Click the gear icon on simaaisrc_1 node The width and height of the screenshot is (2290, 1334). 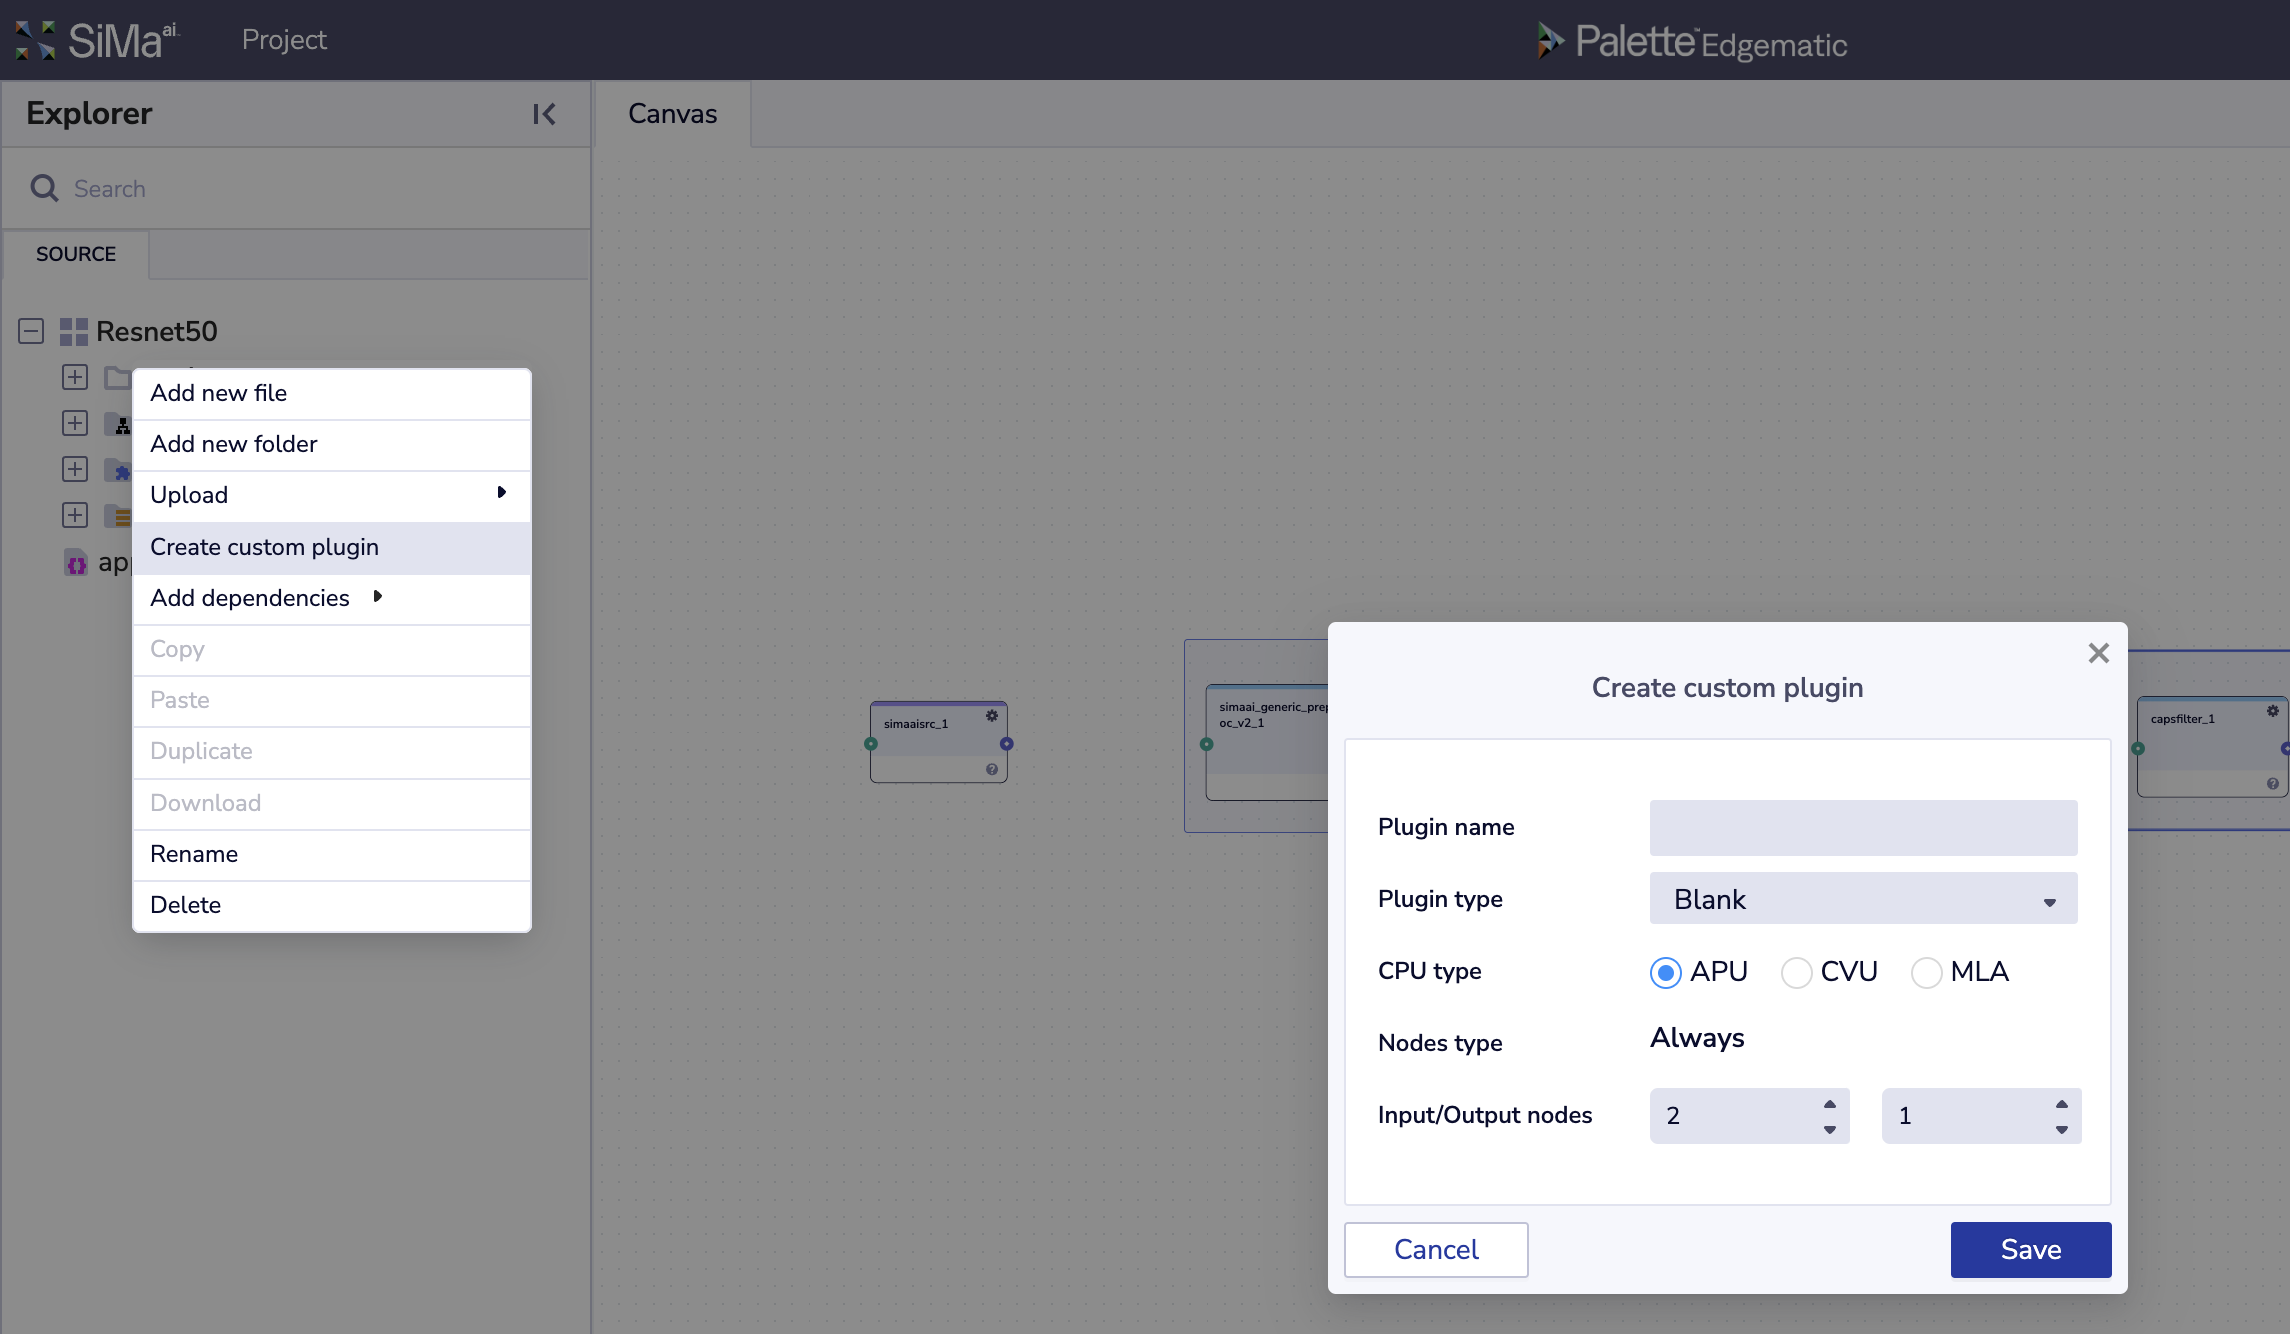[991, 716]
